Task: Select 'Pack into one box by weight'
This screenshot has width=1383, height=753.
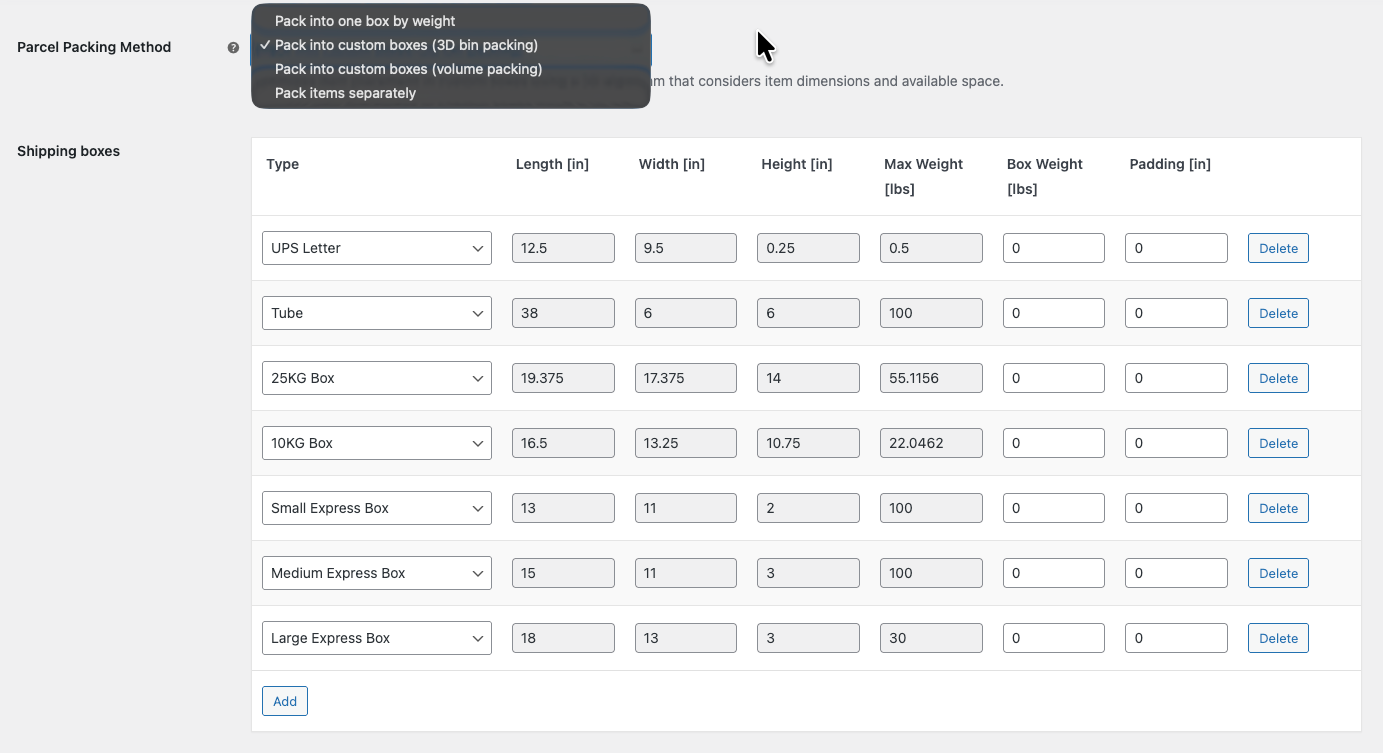Action: pyautogui.click(x=365, y=21)
